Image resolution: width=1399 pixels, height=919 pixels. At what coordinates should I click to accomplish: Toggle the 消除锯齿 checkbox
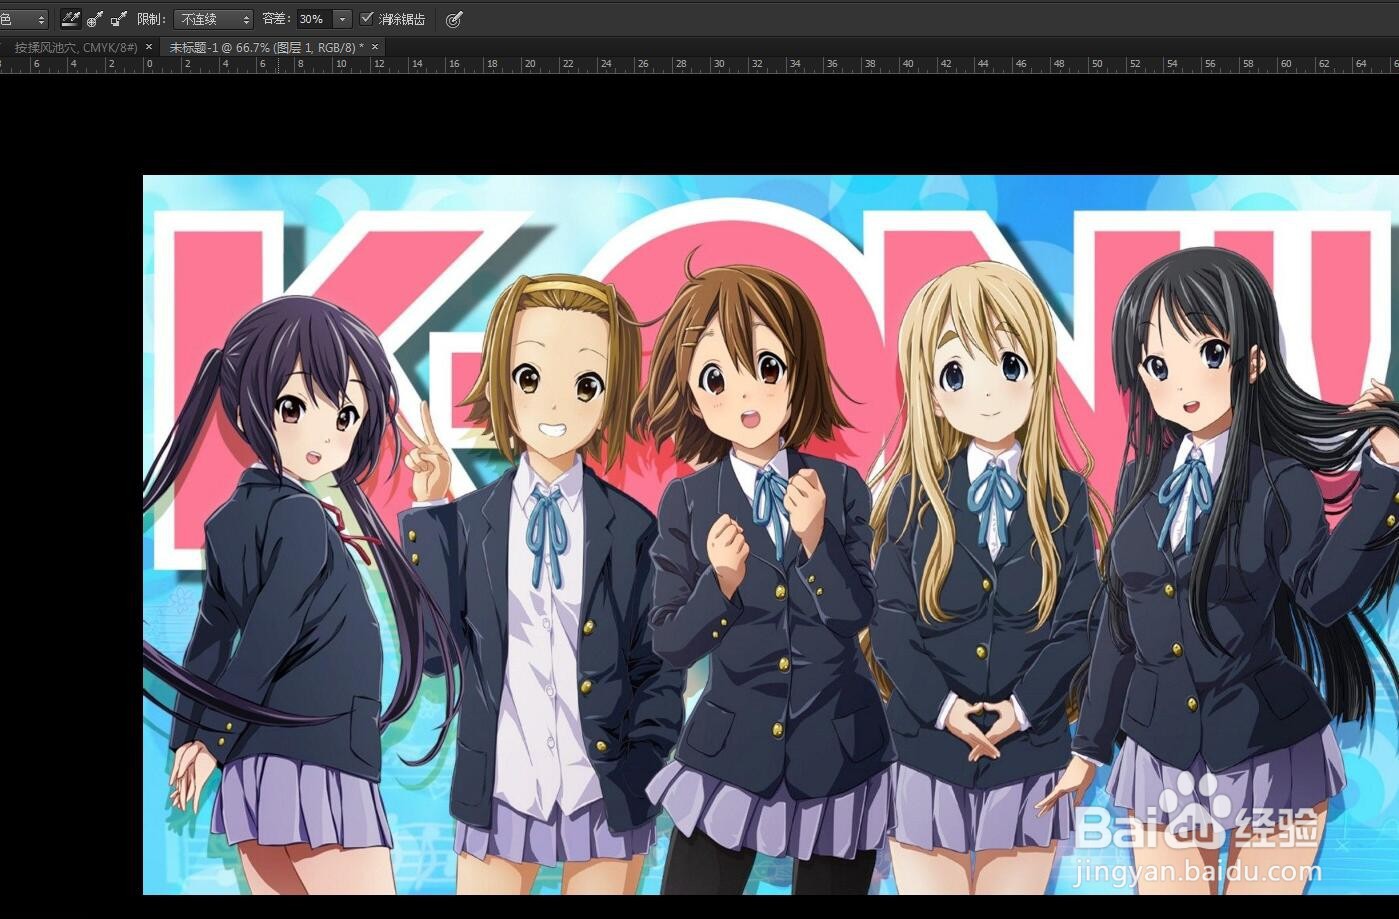[367, 18]
